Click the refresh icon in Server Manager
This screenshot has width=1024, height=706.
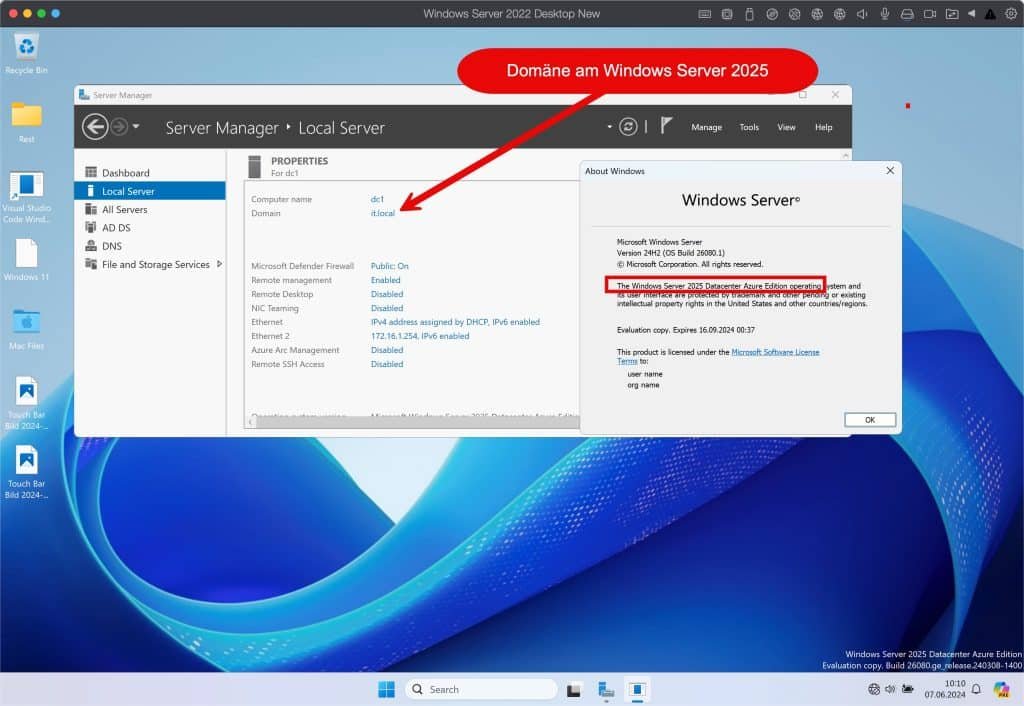pos(628,127)
